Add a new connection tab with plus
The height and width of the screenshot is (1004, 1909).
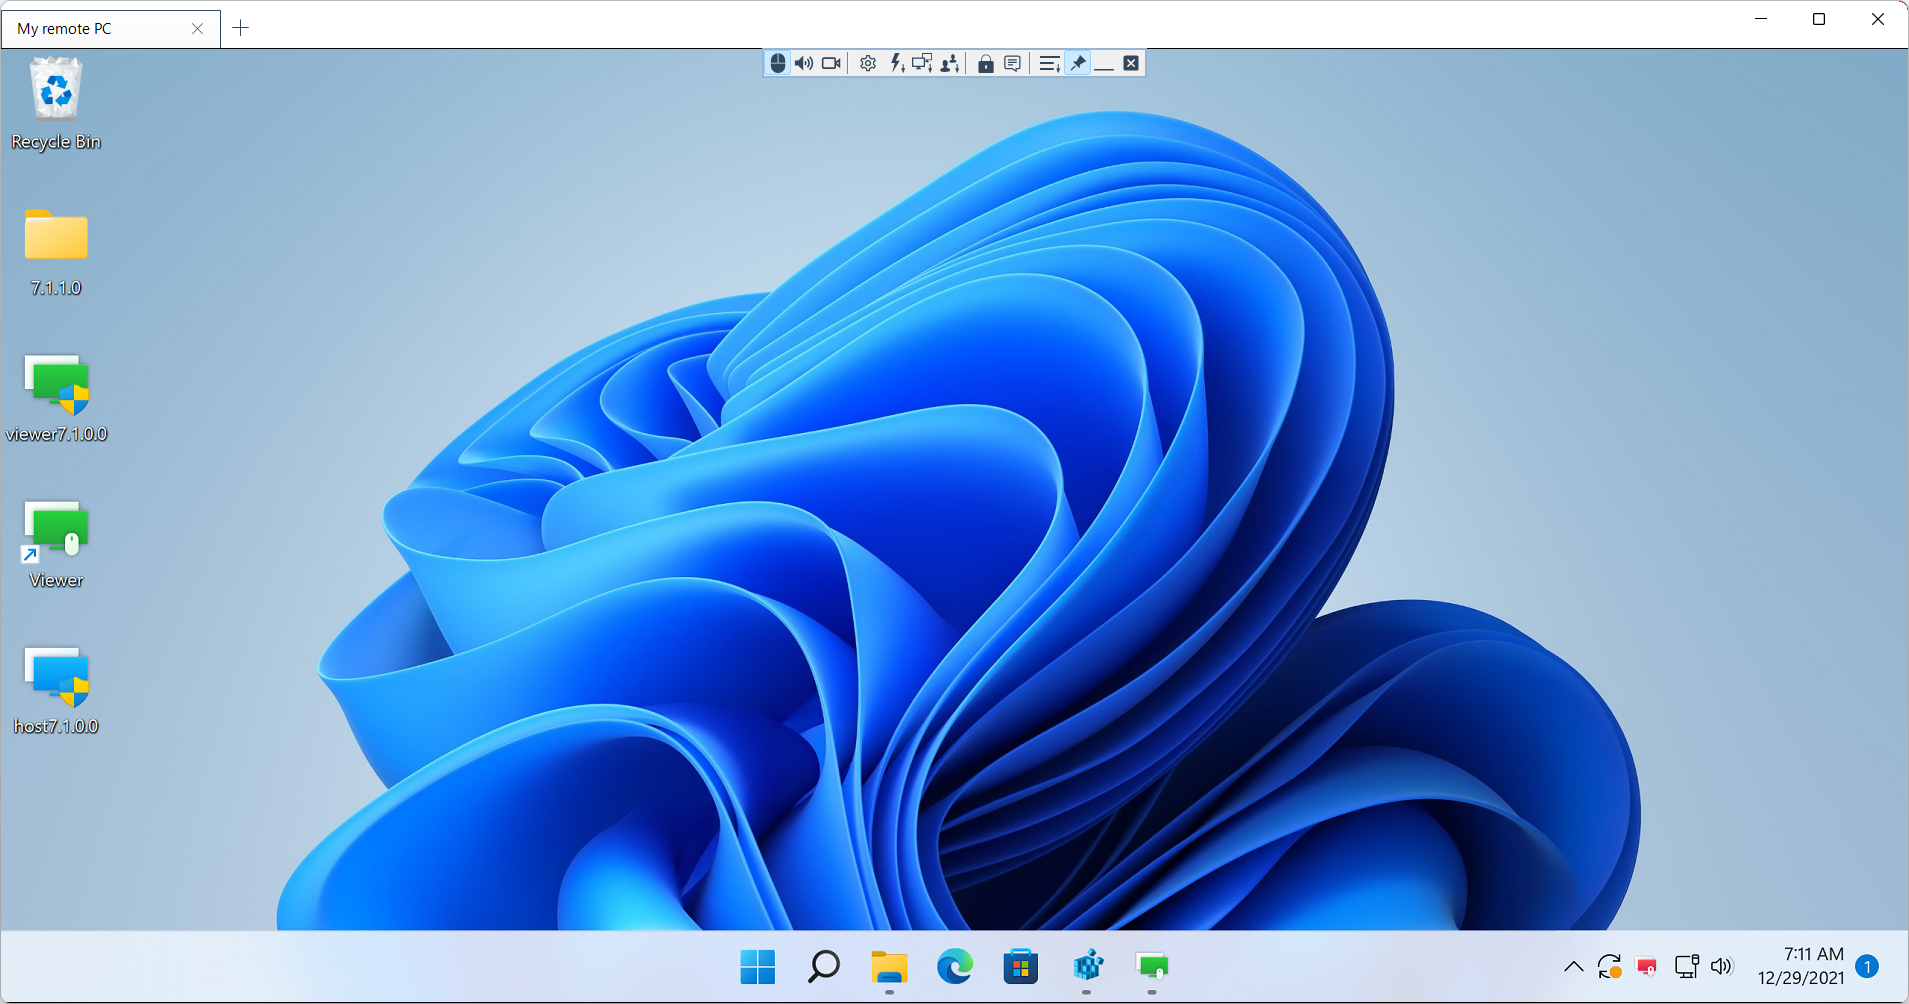241,28
